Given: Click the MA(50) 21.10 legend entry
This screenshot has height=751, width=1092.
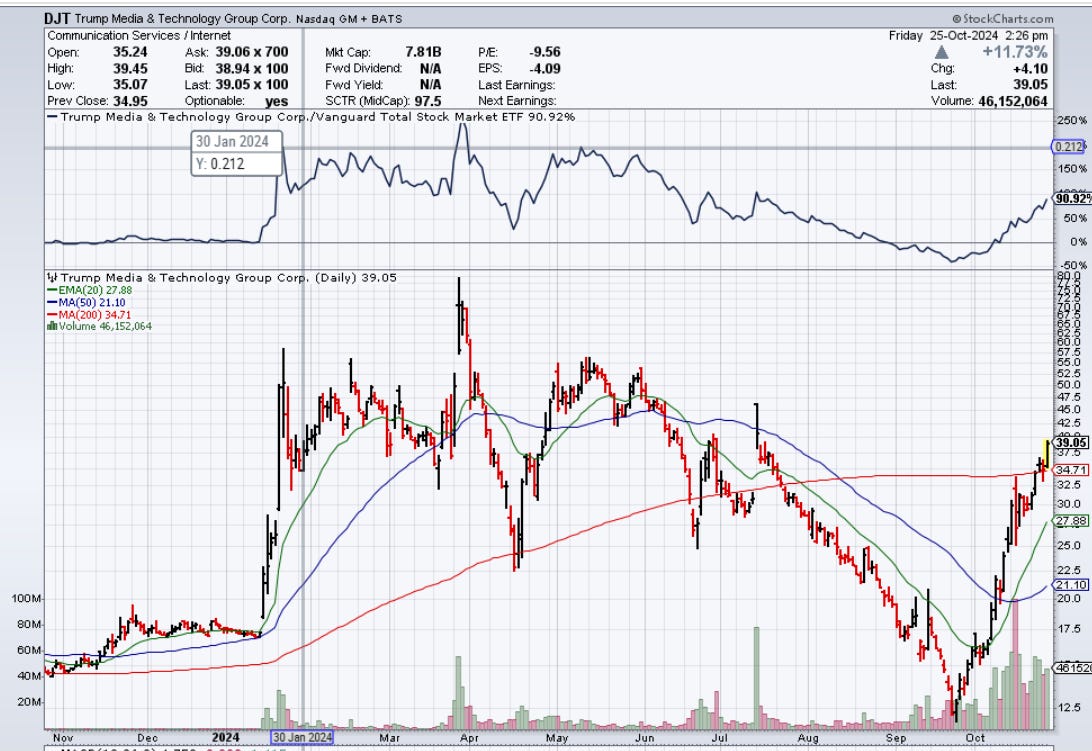Looking at the screenshot, I should [x=86, y=302].
